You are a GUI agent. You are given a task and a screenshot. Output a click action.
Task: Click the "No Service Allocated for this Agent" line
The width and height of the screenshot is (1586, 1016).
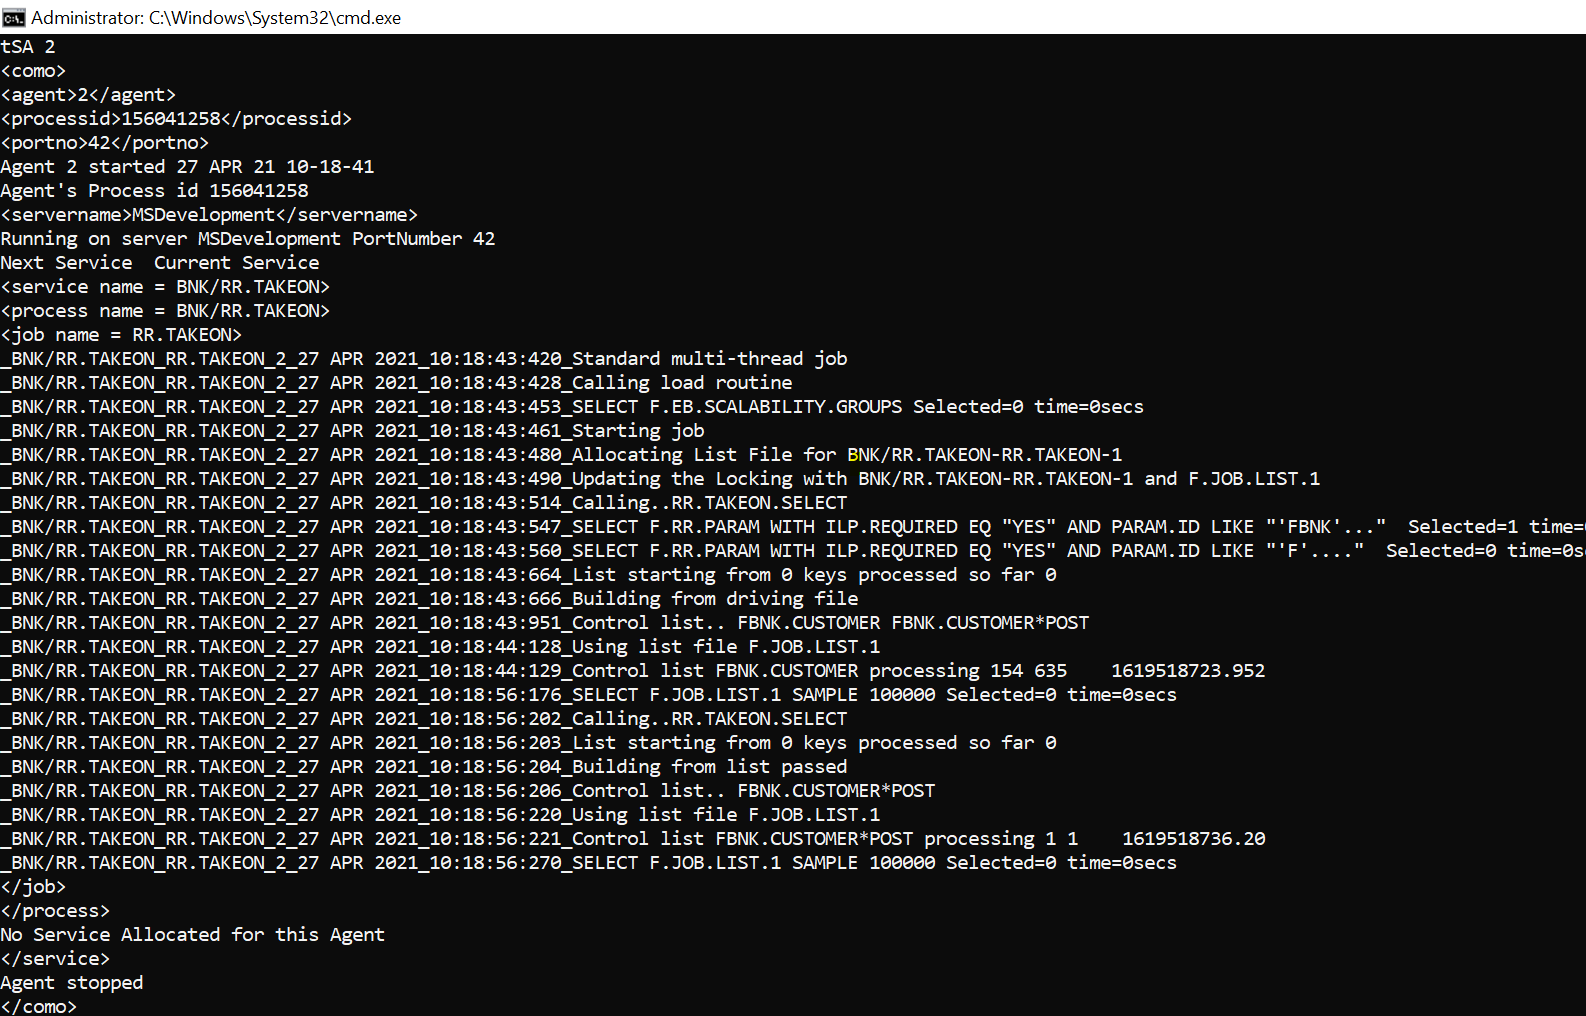tap(193, 935)
